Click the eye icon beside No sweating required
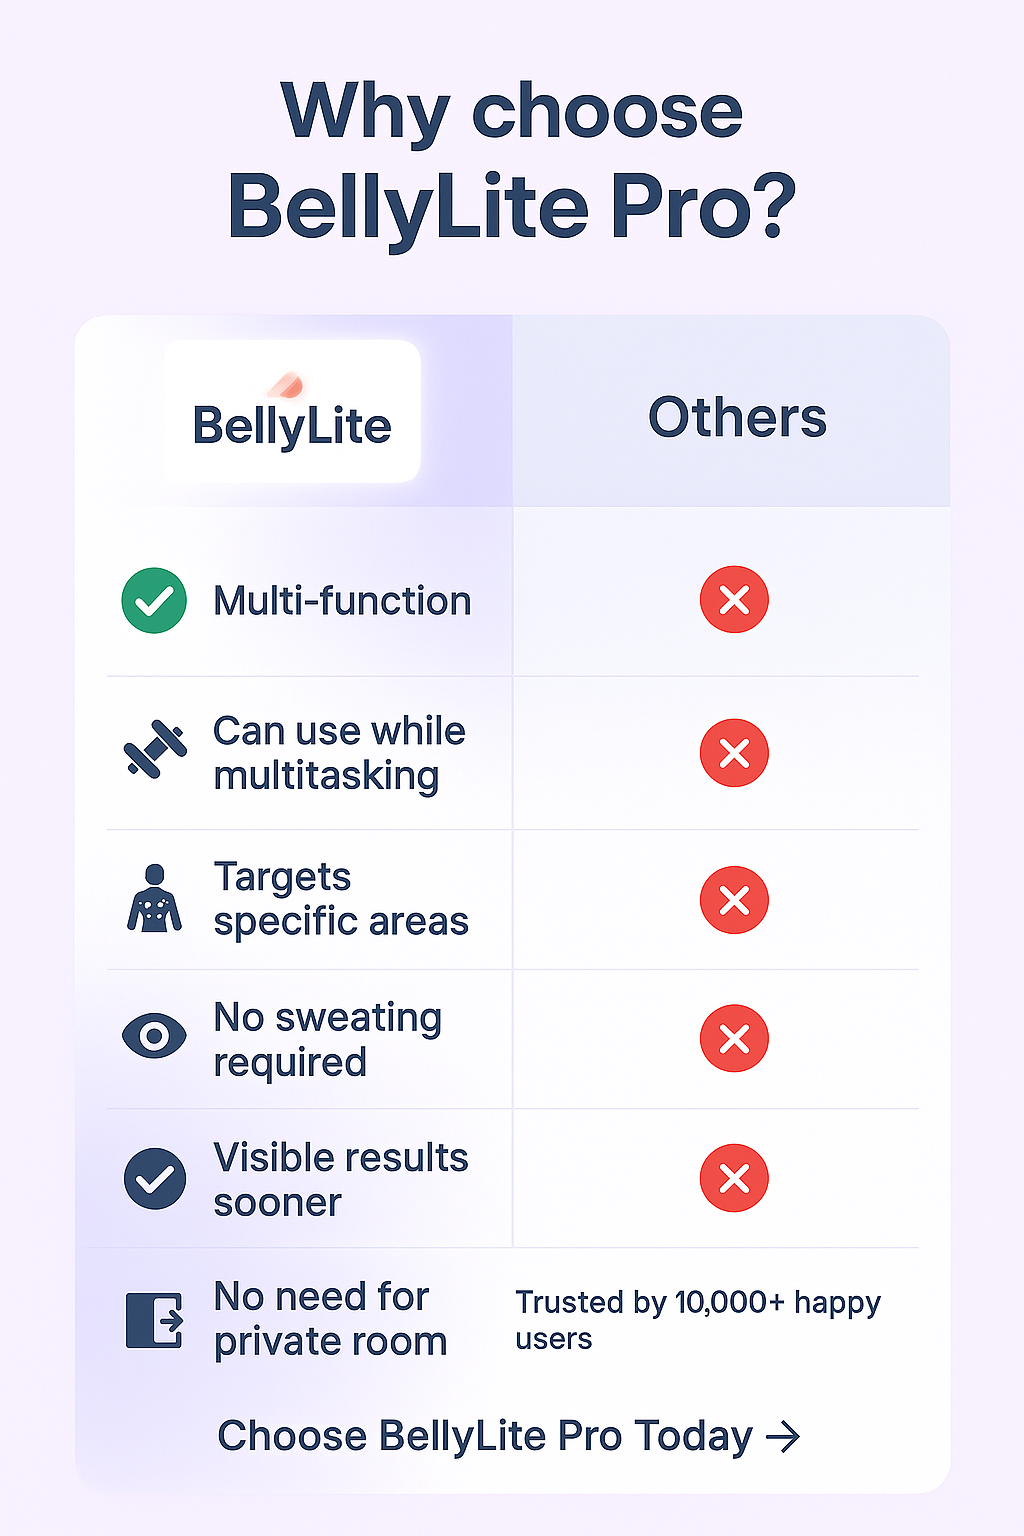 point(154,1035)
